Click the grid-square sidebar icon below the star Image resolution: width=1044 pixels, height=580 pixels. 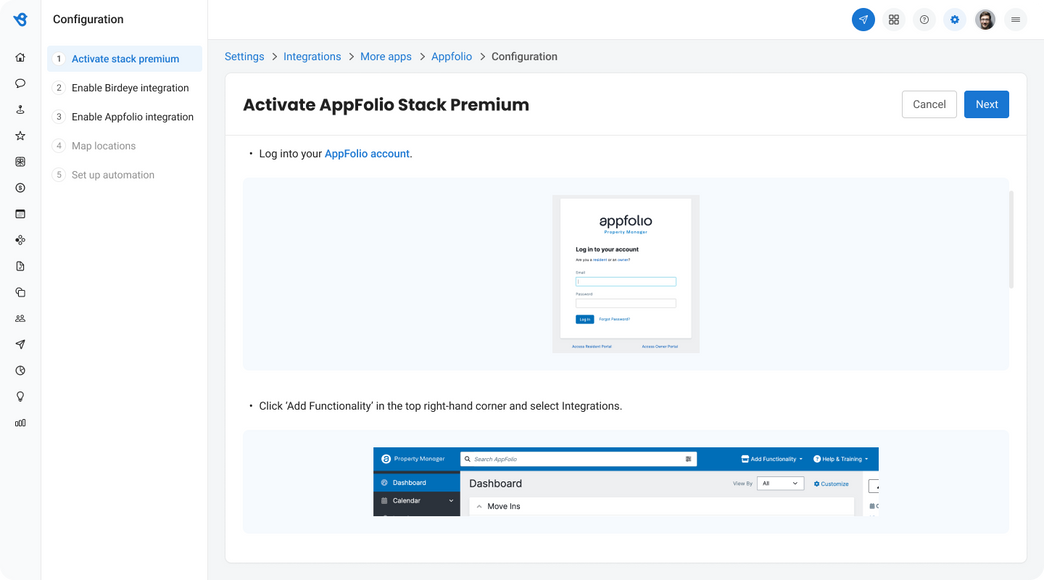point(20,162)
